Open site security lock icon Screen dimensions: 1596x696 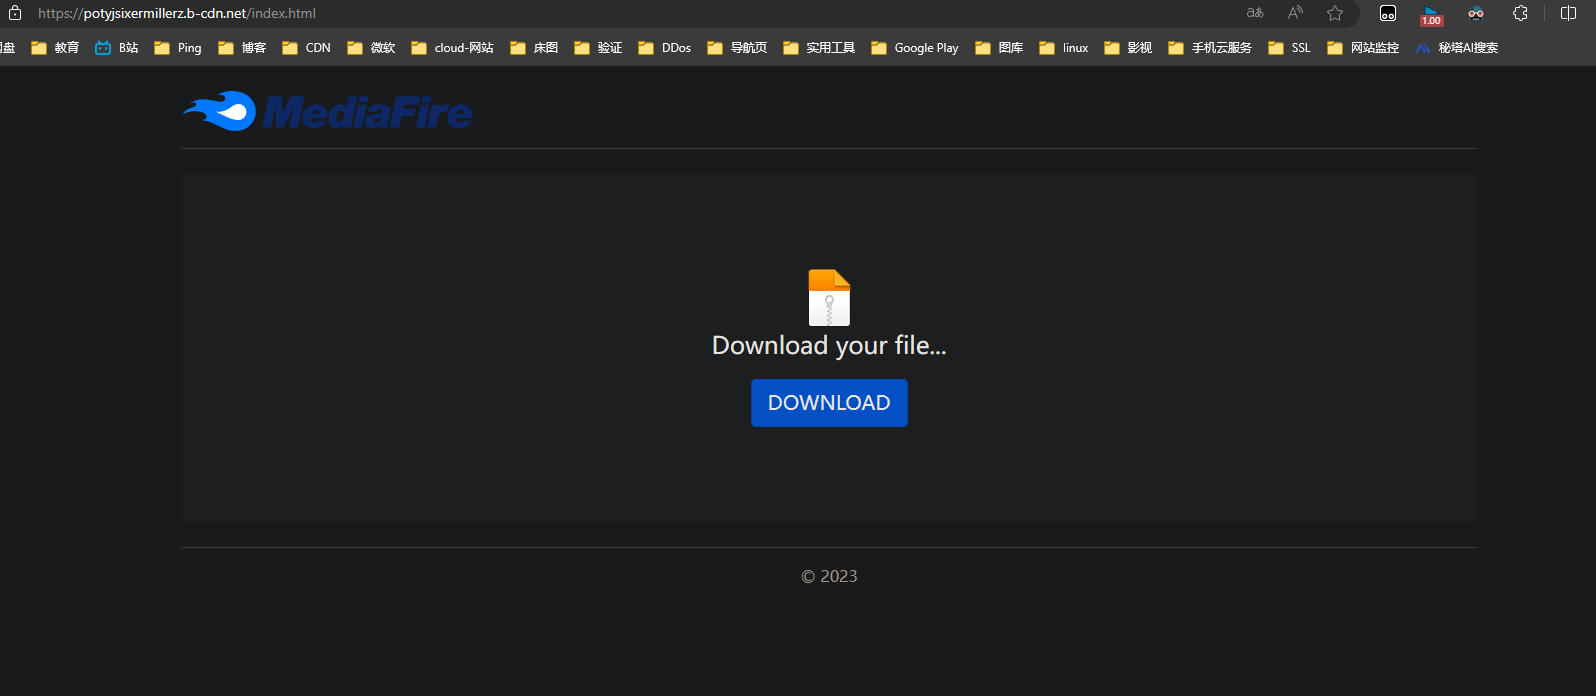(15, 13)
